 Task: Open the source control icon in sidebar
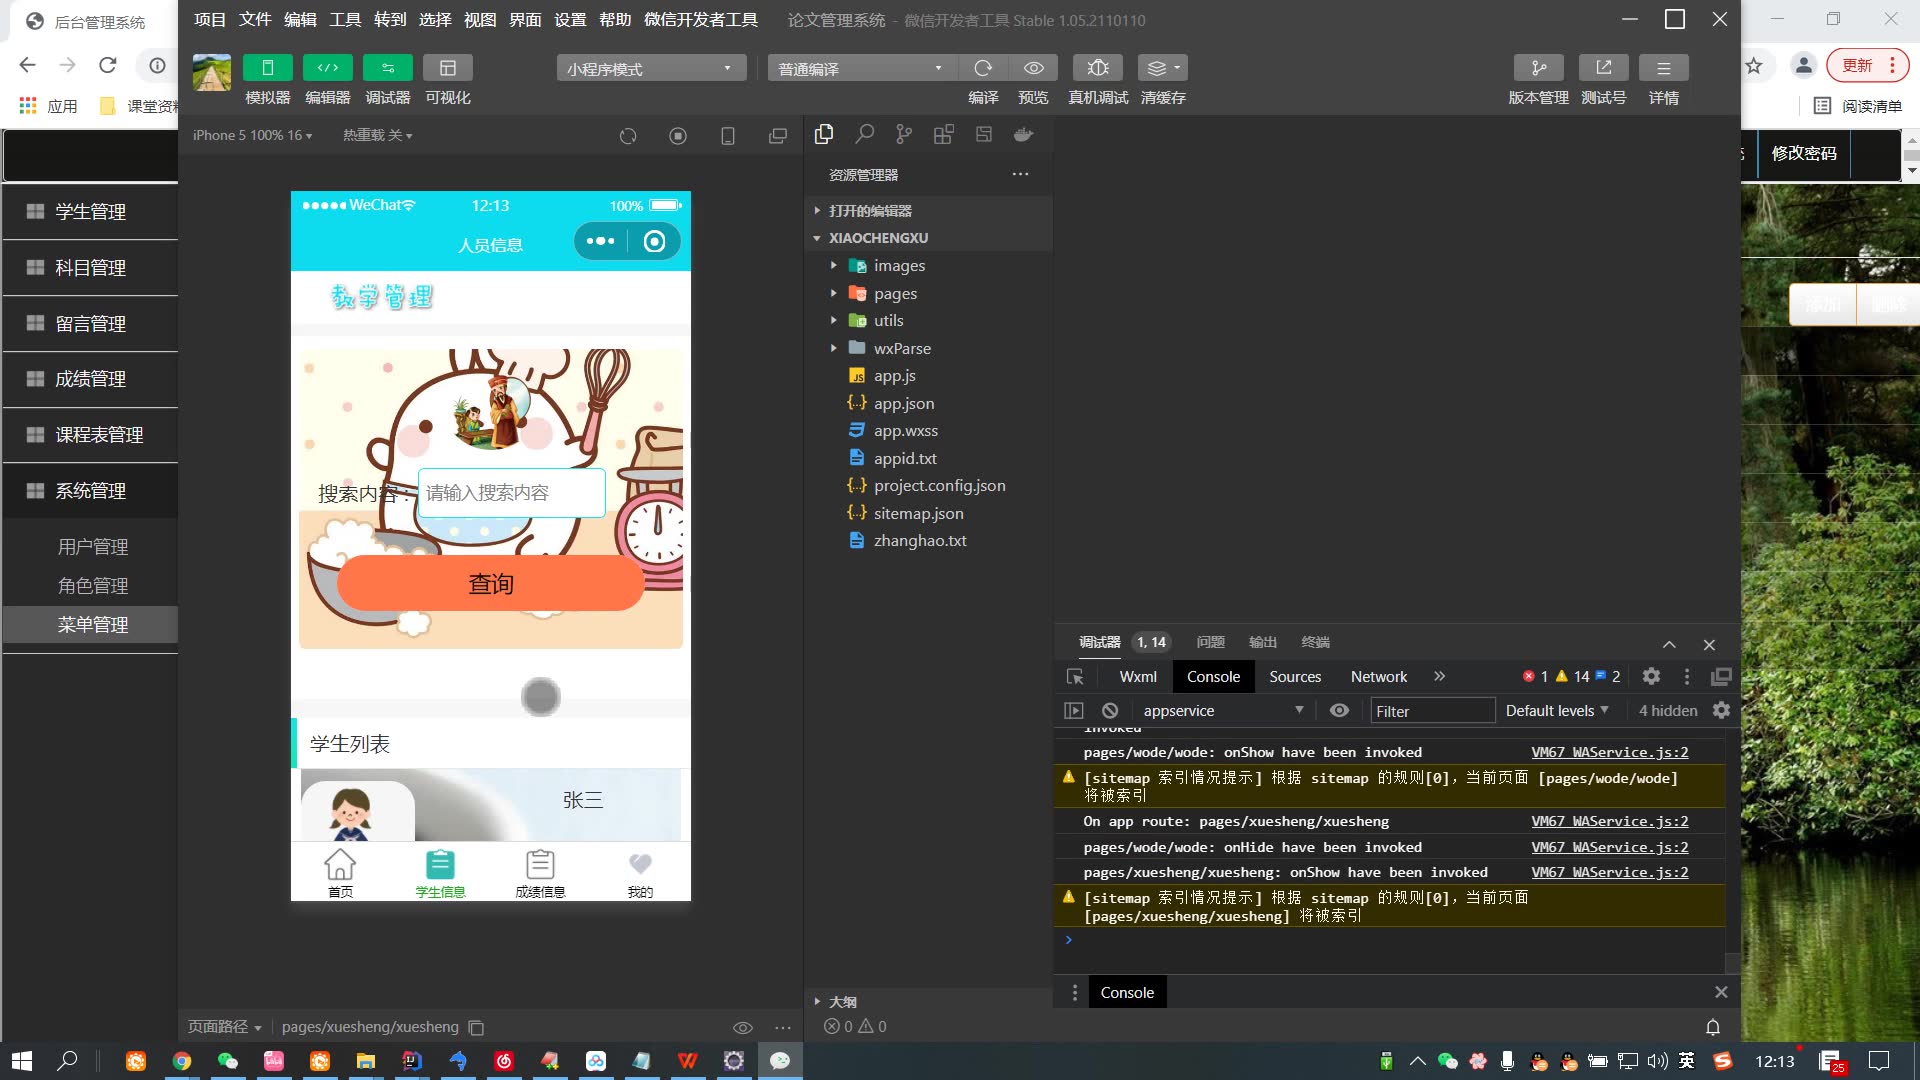pos(904,134)
